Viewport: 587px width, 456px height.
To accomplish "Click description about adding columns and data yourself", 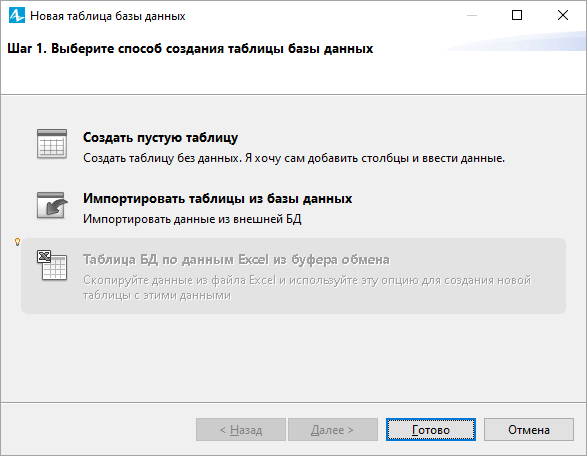I will point(294,158).
